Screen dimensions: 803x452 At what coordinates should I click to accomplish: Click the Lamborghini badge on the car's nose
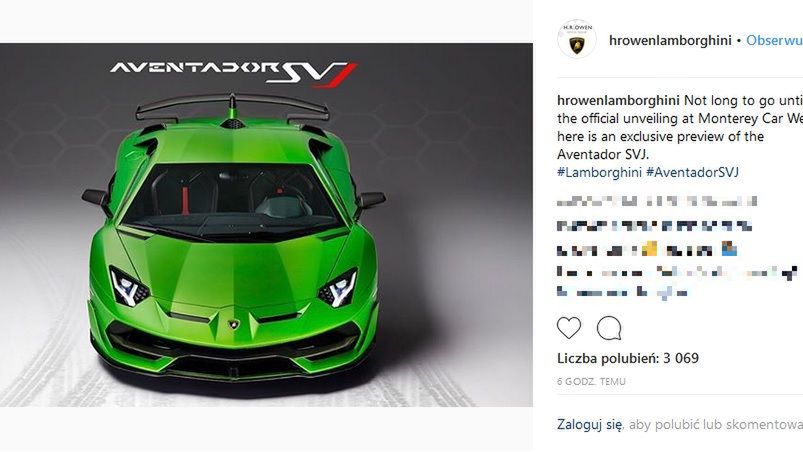click(x=234, y=324)
